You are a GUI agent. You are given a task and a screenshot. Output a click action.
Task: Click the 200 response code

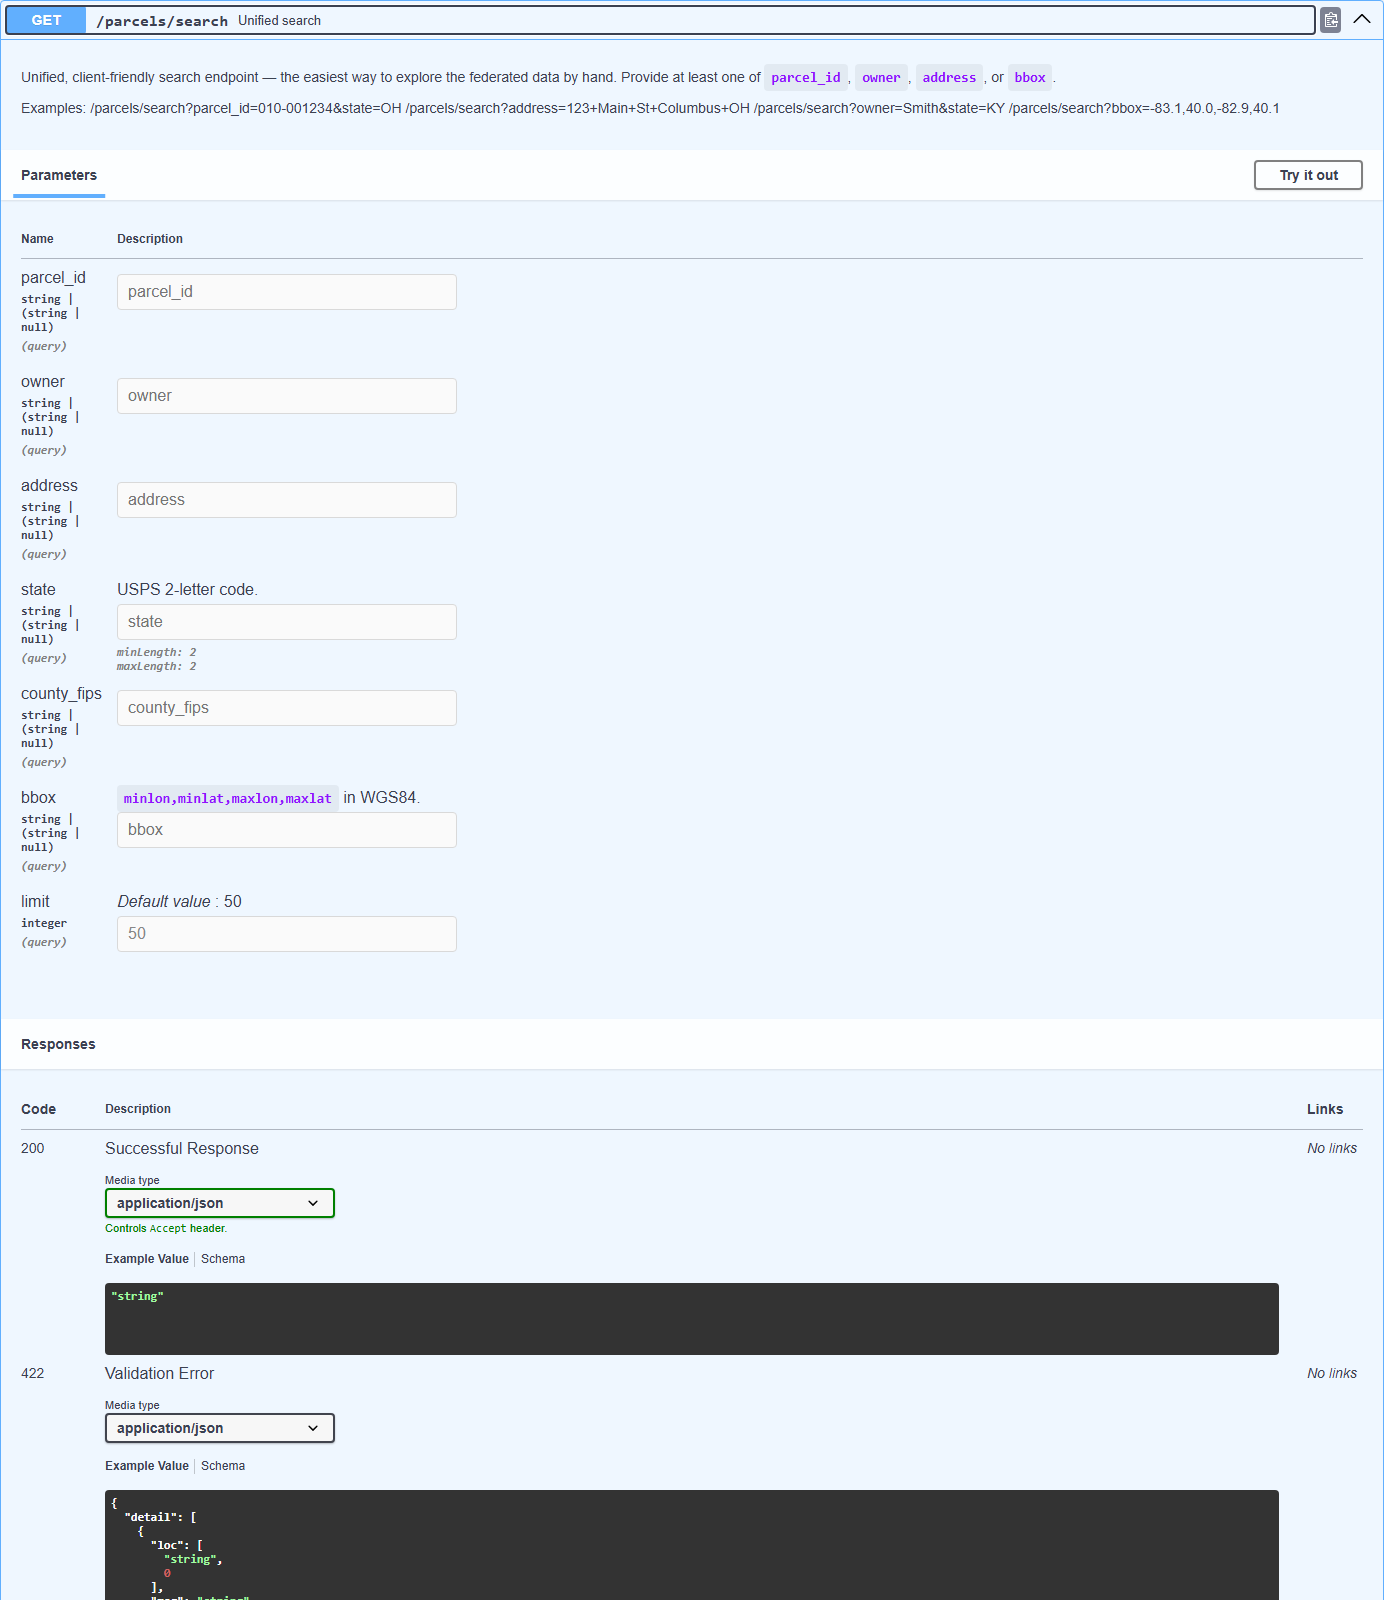(33, 1148)
